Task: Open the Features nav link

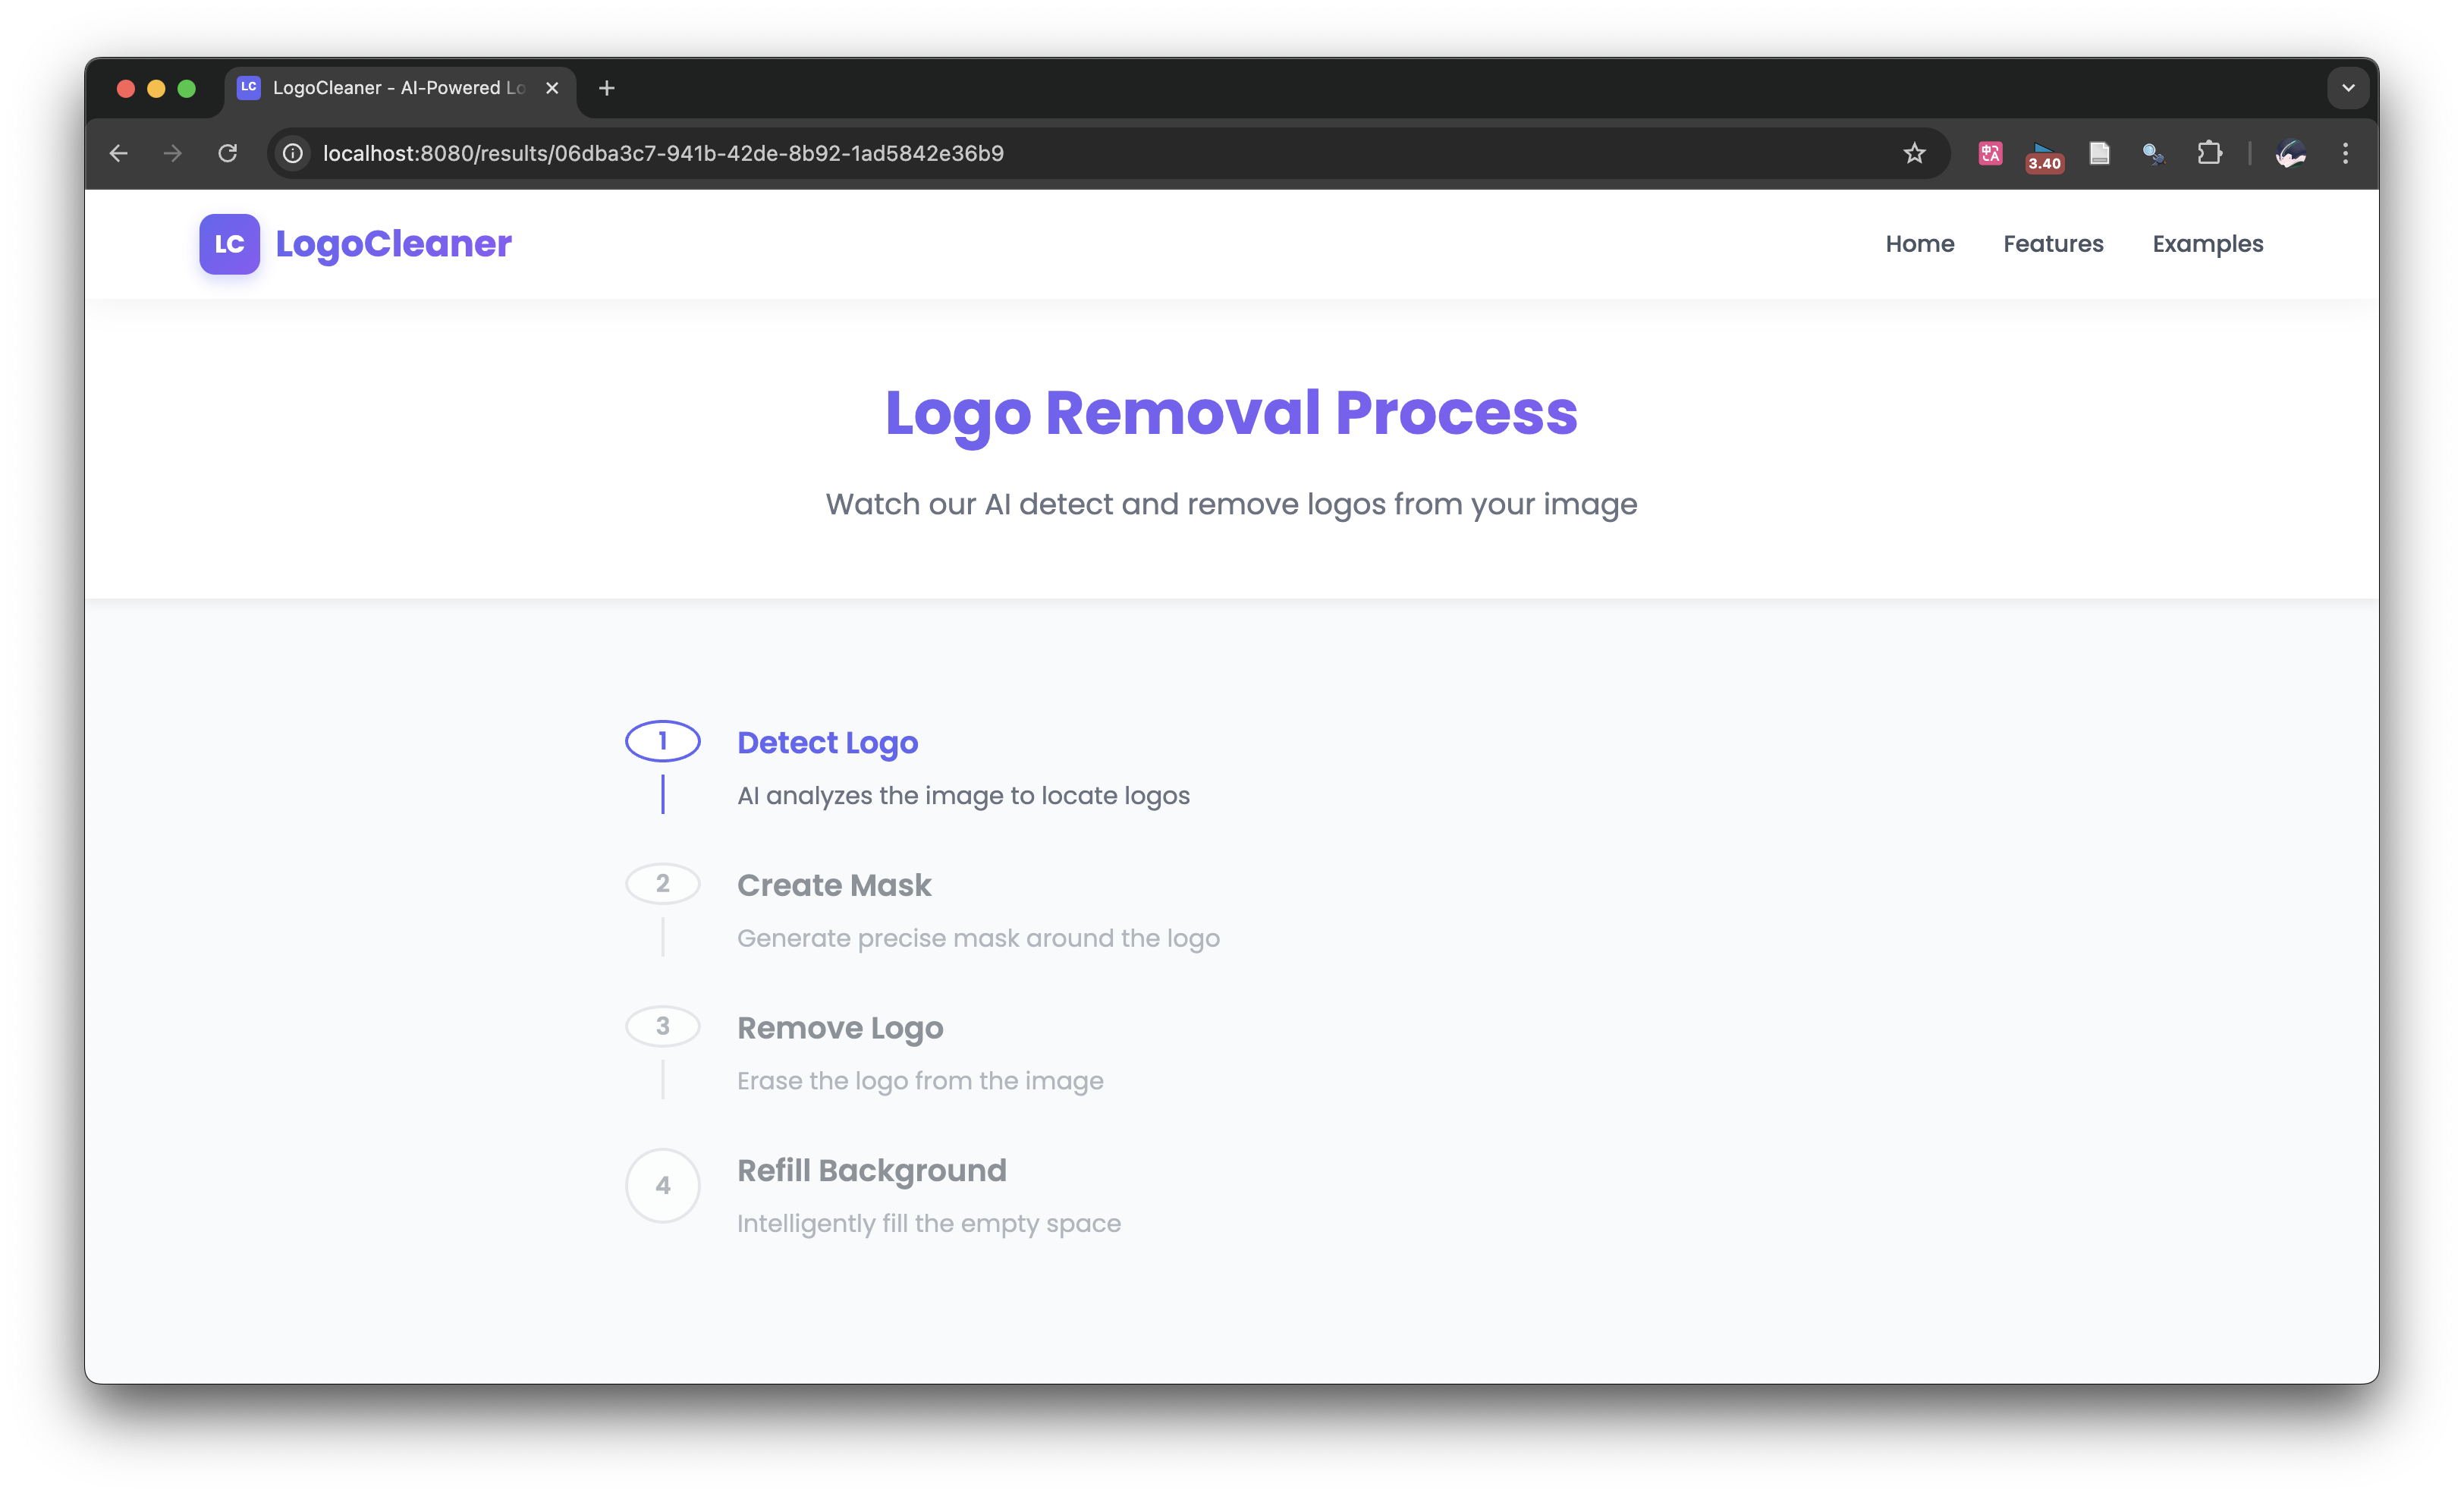Action: (x=2053, y=243)
